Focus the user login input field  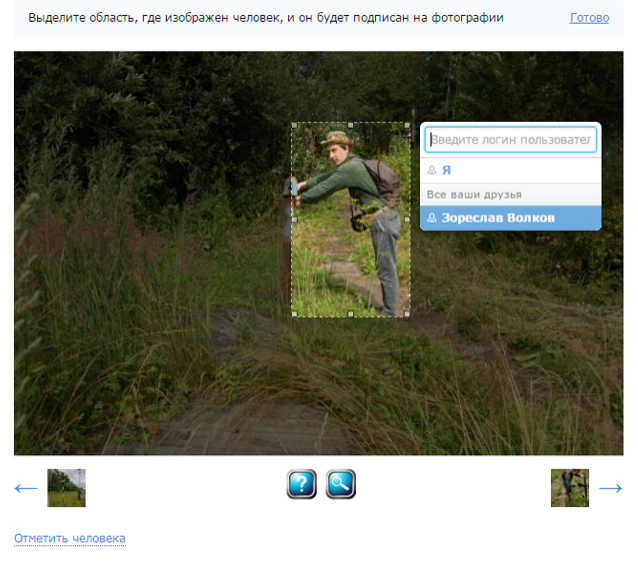pos(511,140)
